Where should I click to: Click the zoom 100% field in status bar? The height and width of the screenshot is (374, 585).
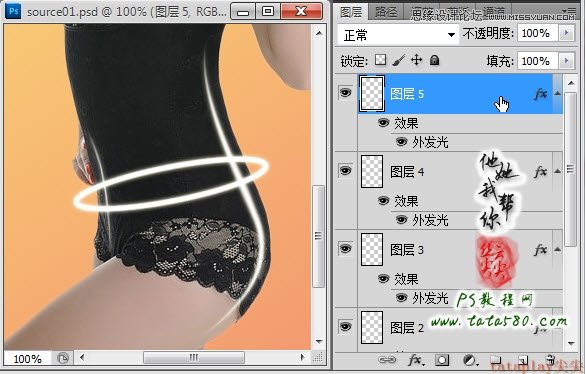pyautogui.click(x=28, y=359)
